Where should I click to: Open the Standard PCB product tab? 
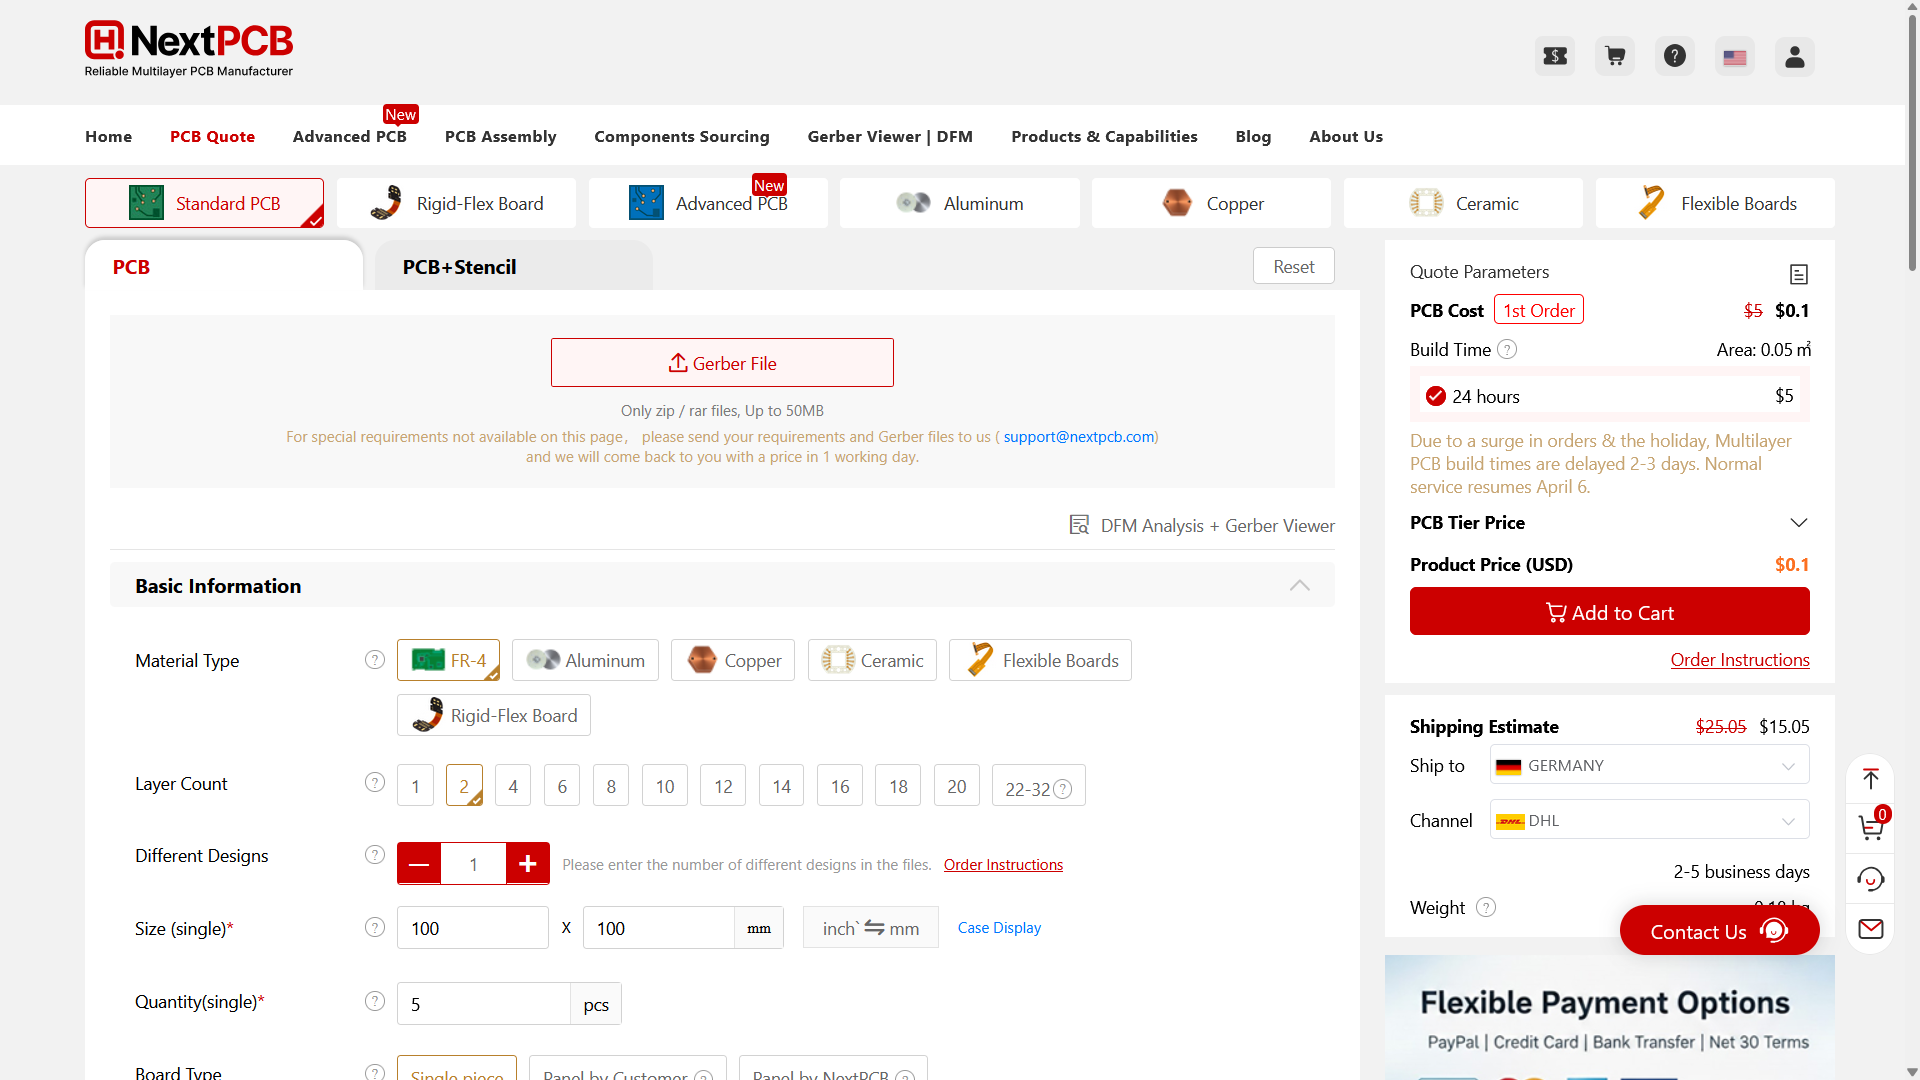(x=204, y=203)
